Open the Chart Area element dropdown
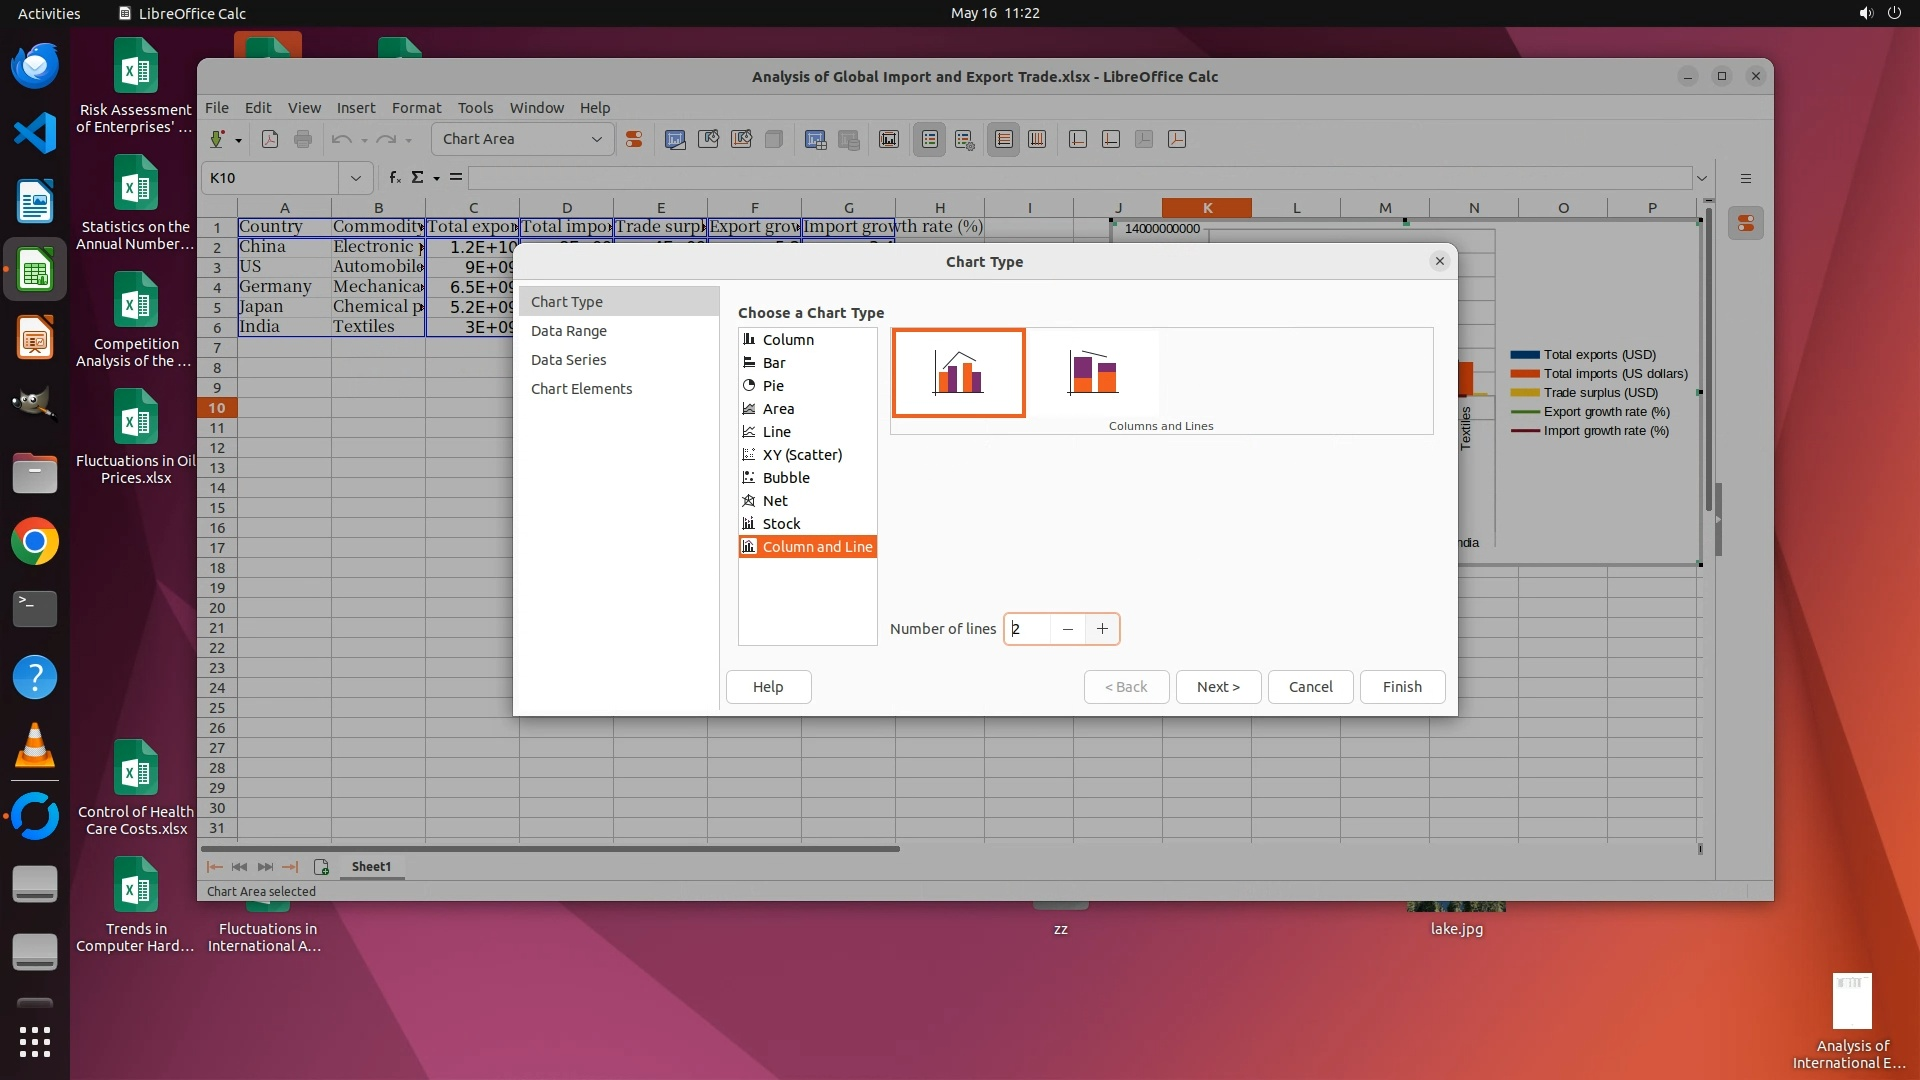Viewport: 1920px width, 1080px height. (597, 140)
